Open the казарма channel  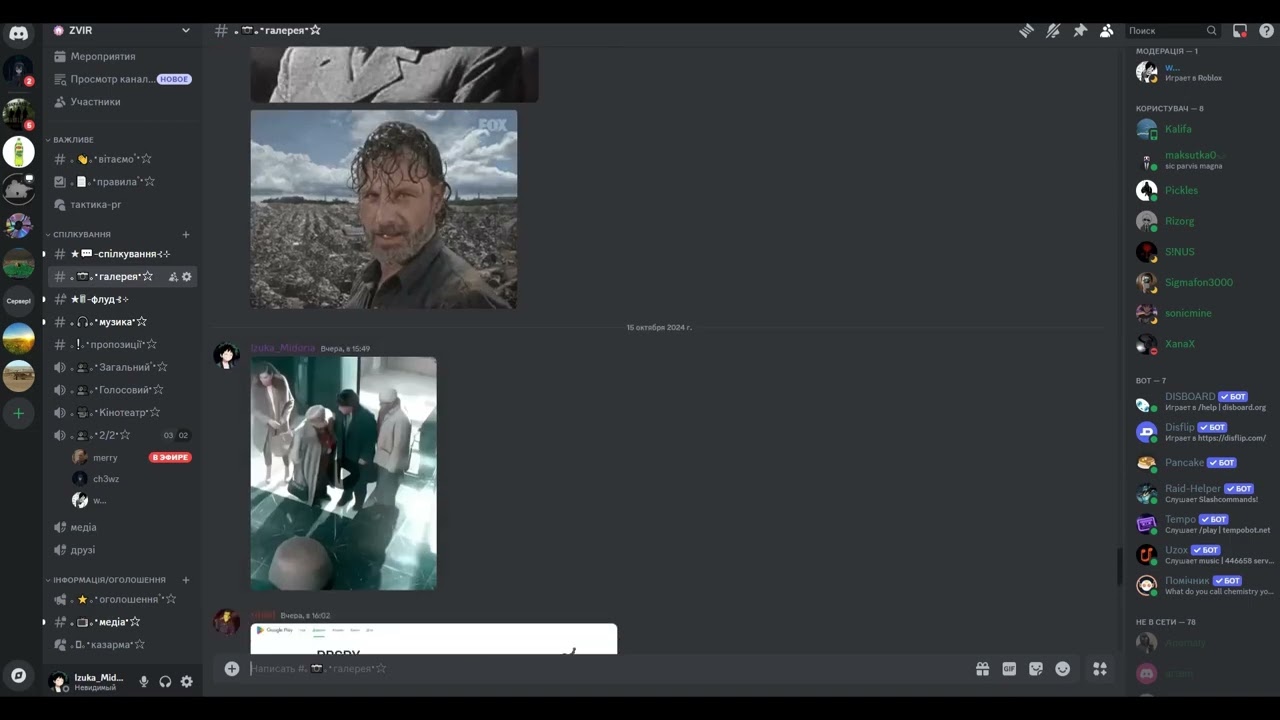coord(121,645)
